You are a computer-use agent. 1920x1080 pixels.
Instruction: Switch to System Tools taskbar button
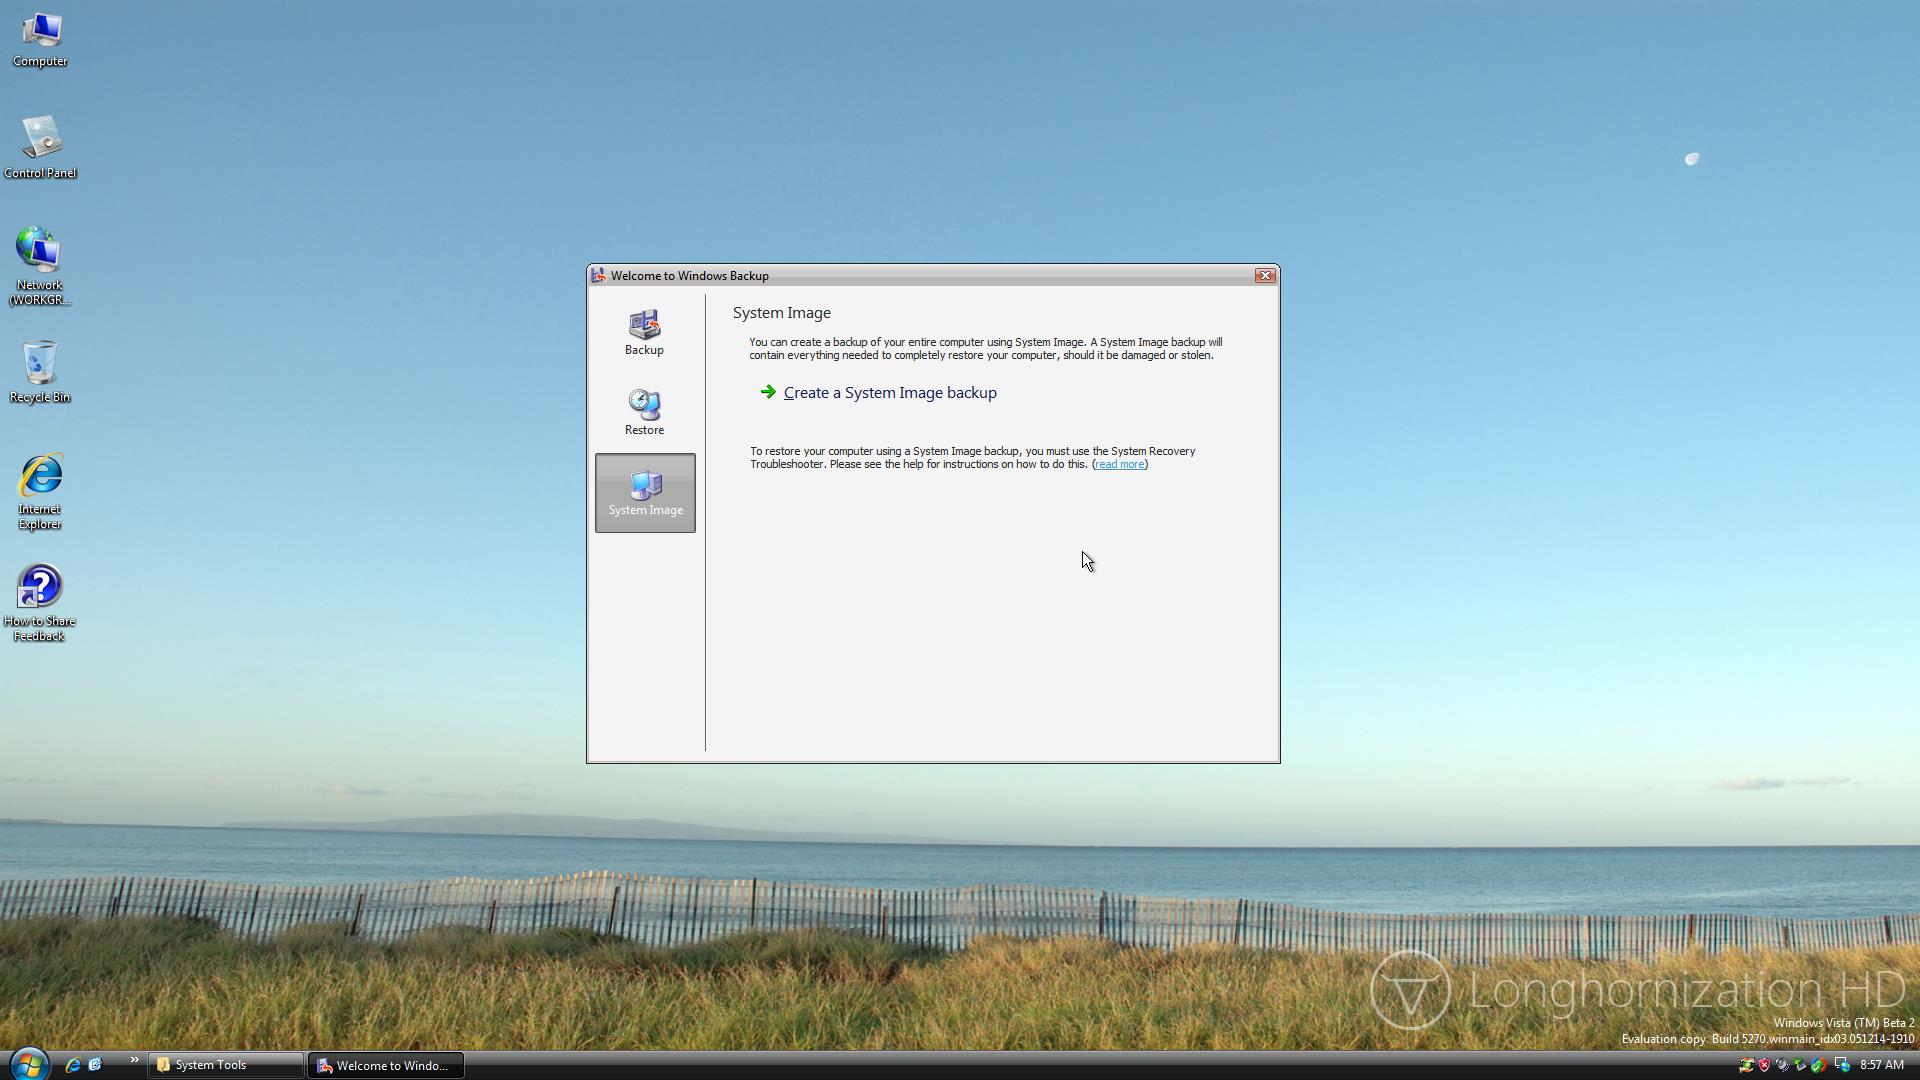[226, 1065]
